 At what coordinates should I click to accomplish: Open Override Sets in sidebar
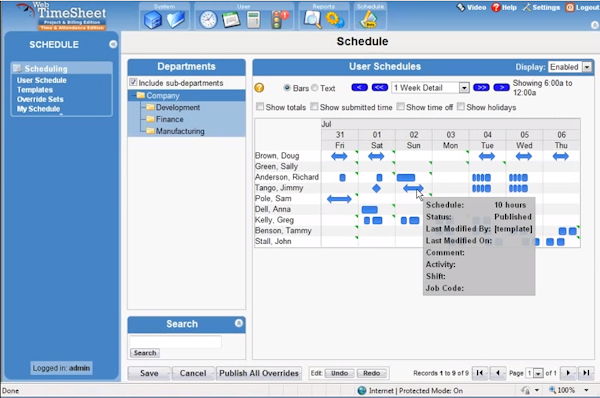point(40,99)
